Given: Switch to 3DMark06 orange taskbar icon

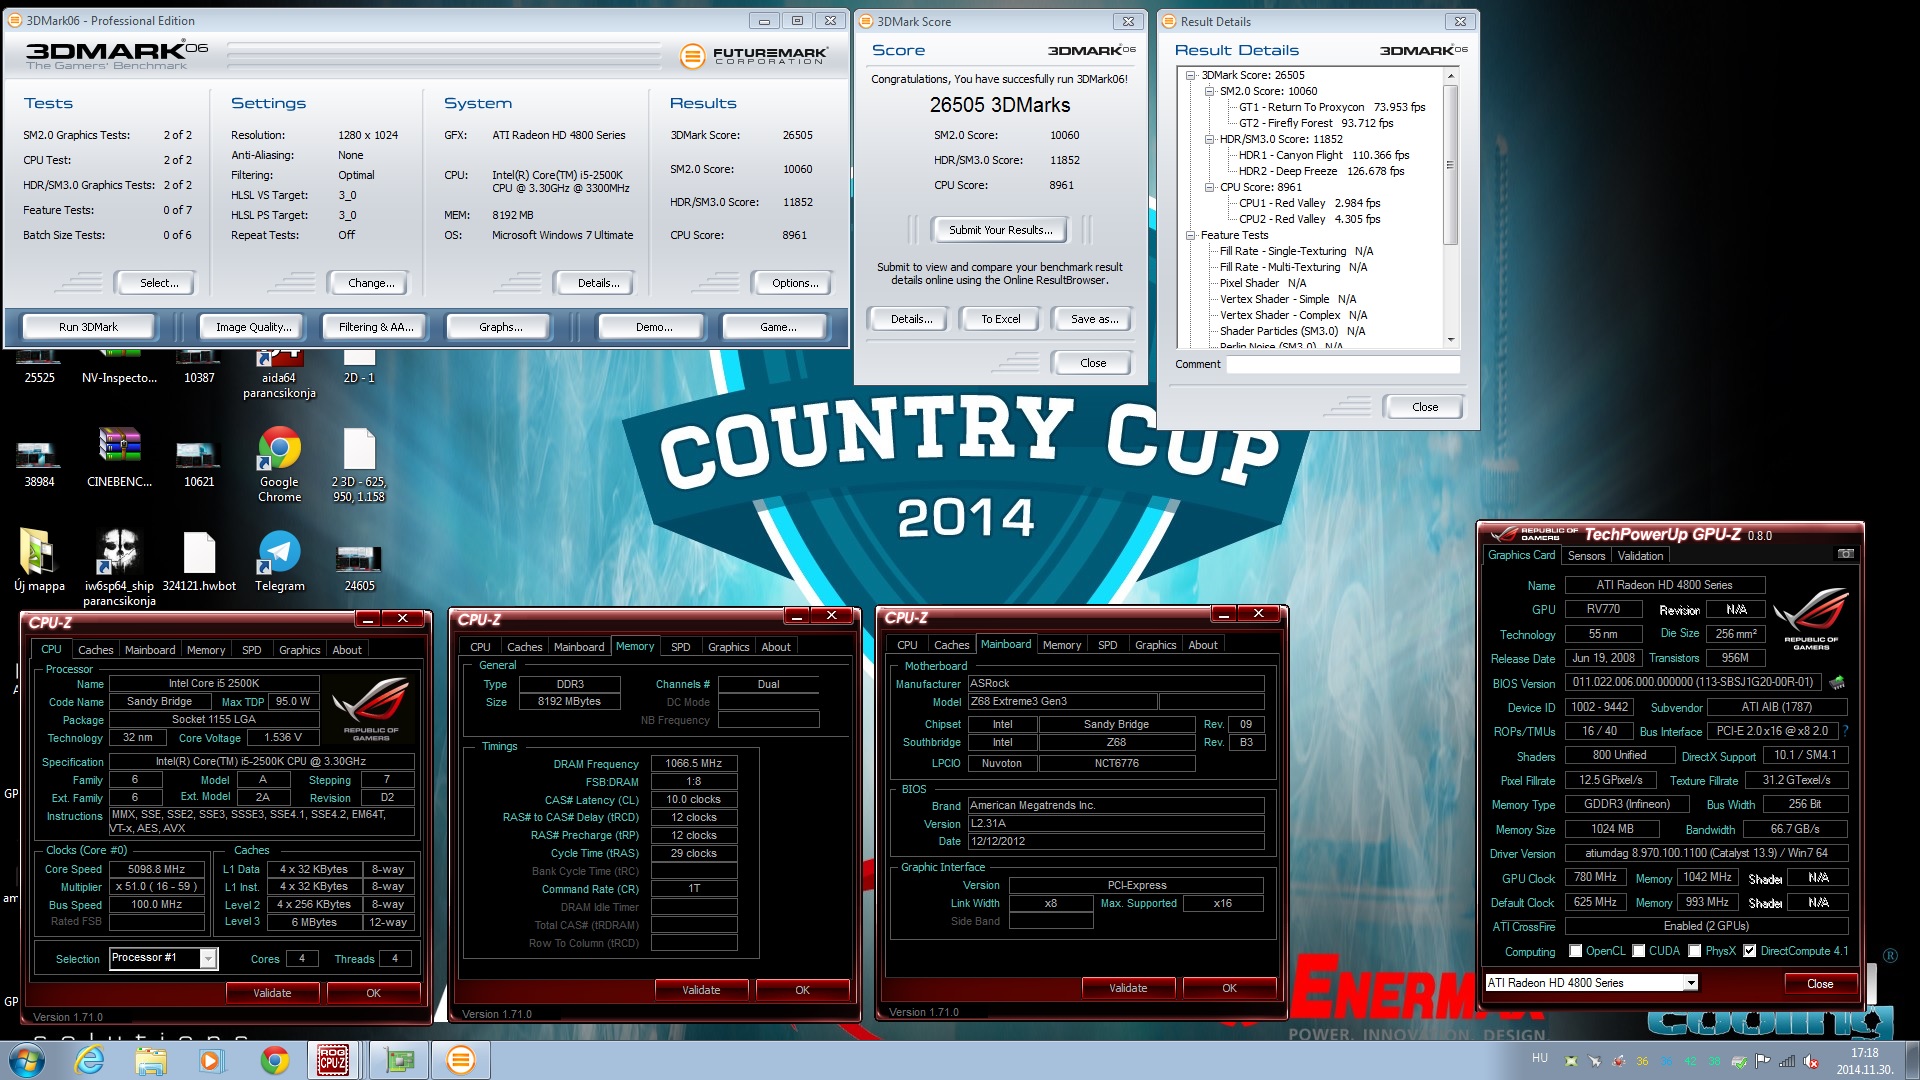Looking at the screenshot, I should point(460,1060).
